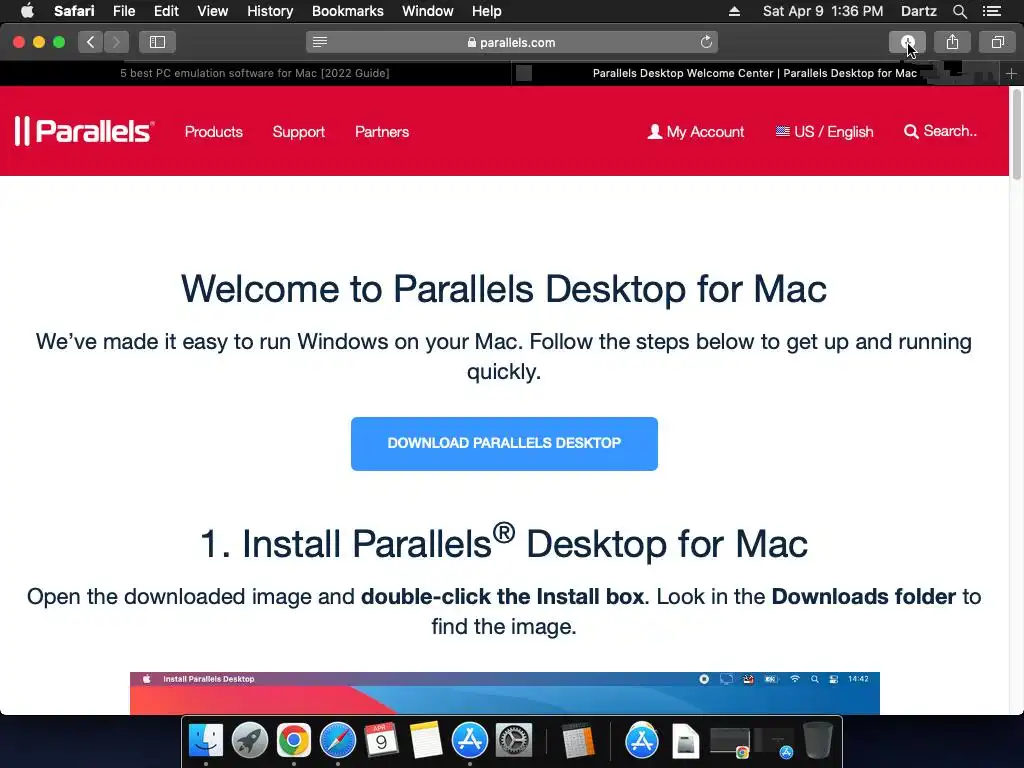
Task: Show the tab overview in Safari
Action: 997,42
